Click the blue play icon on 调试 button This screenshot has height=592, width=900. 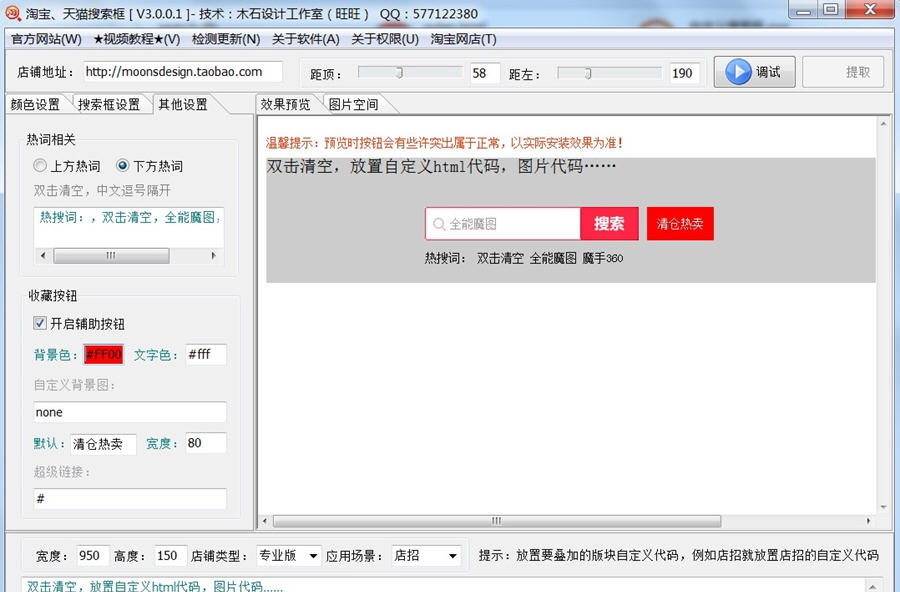(x=739, y=72)
